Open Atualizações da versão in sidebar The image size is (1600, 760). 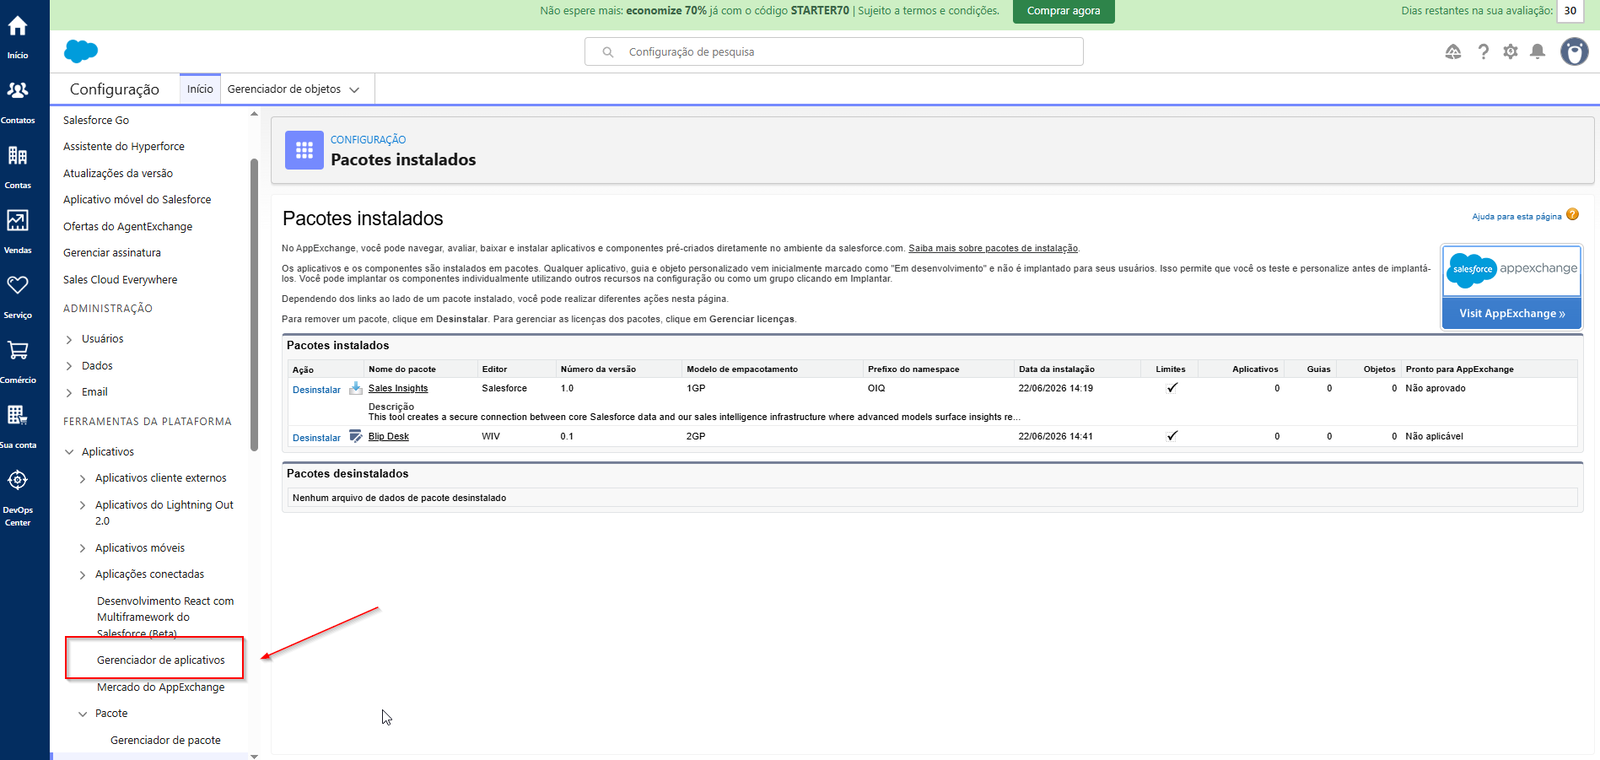point(118,173)
